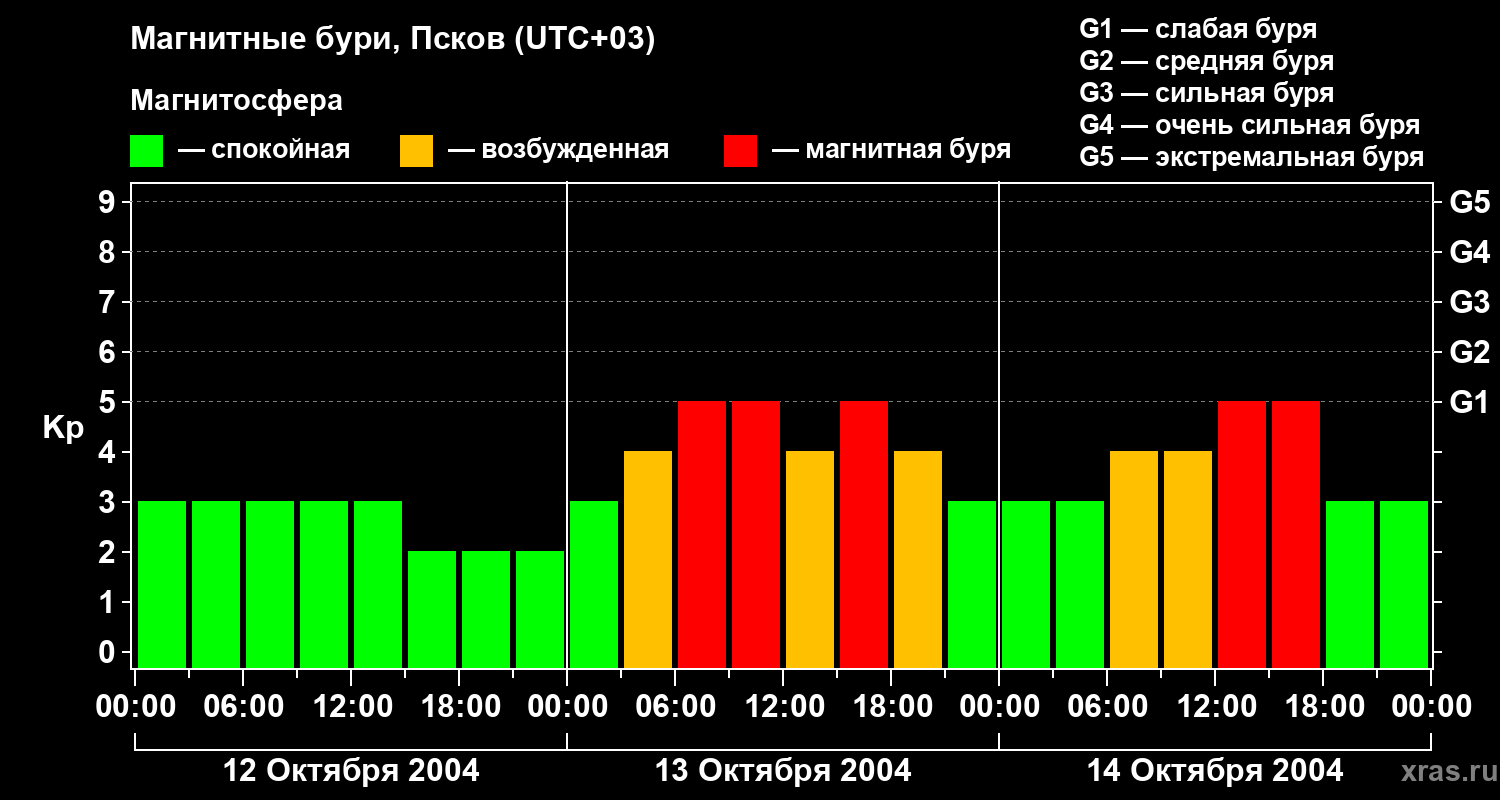The width and height of the screenshot is (1500, 800).
Task: Click the chart title 'Магнитные бури, Псков (UTC+03)'
Action: coord(393,40)
